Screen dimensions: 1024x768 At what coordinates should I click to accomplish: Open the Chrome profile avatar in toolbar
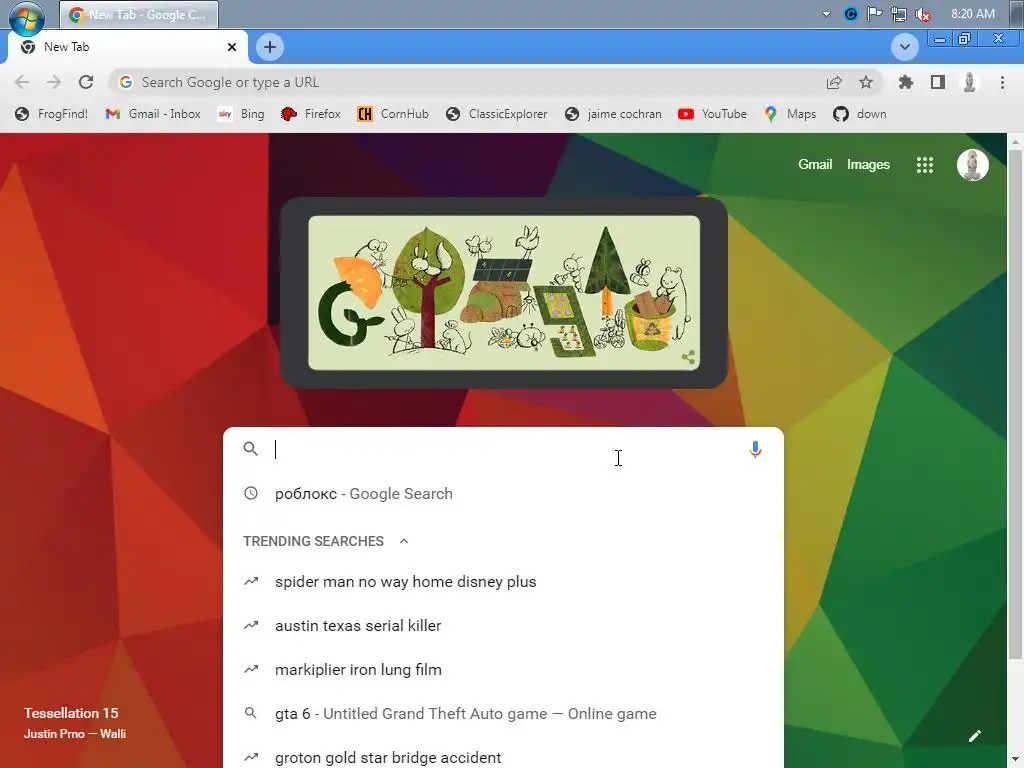pyautogui.click(x=970, y=82)
